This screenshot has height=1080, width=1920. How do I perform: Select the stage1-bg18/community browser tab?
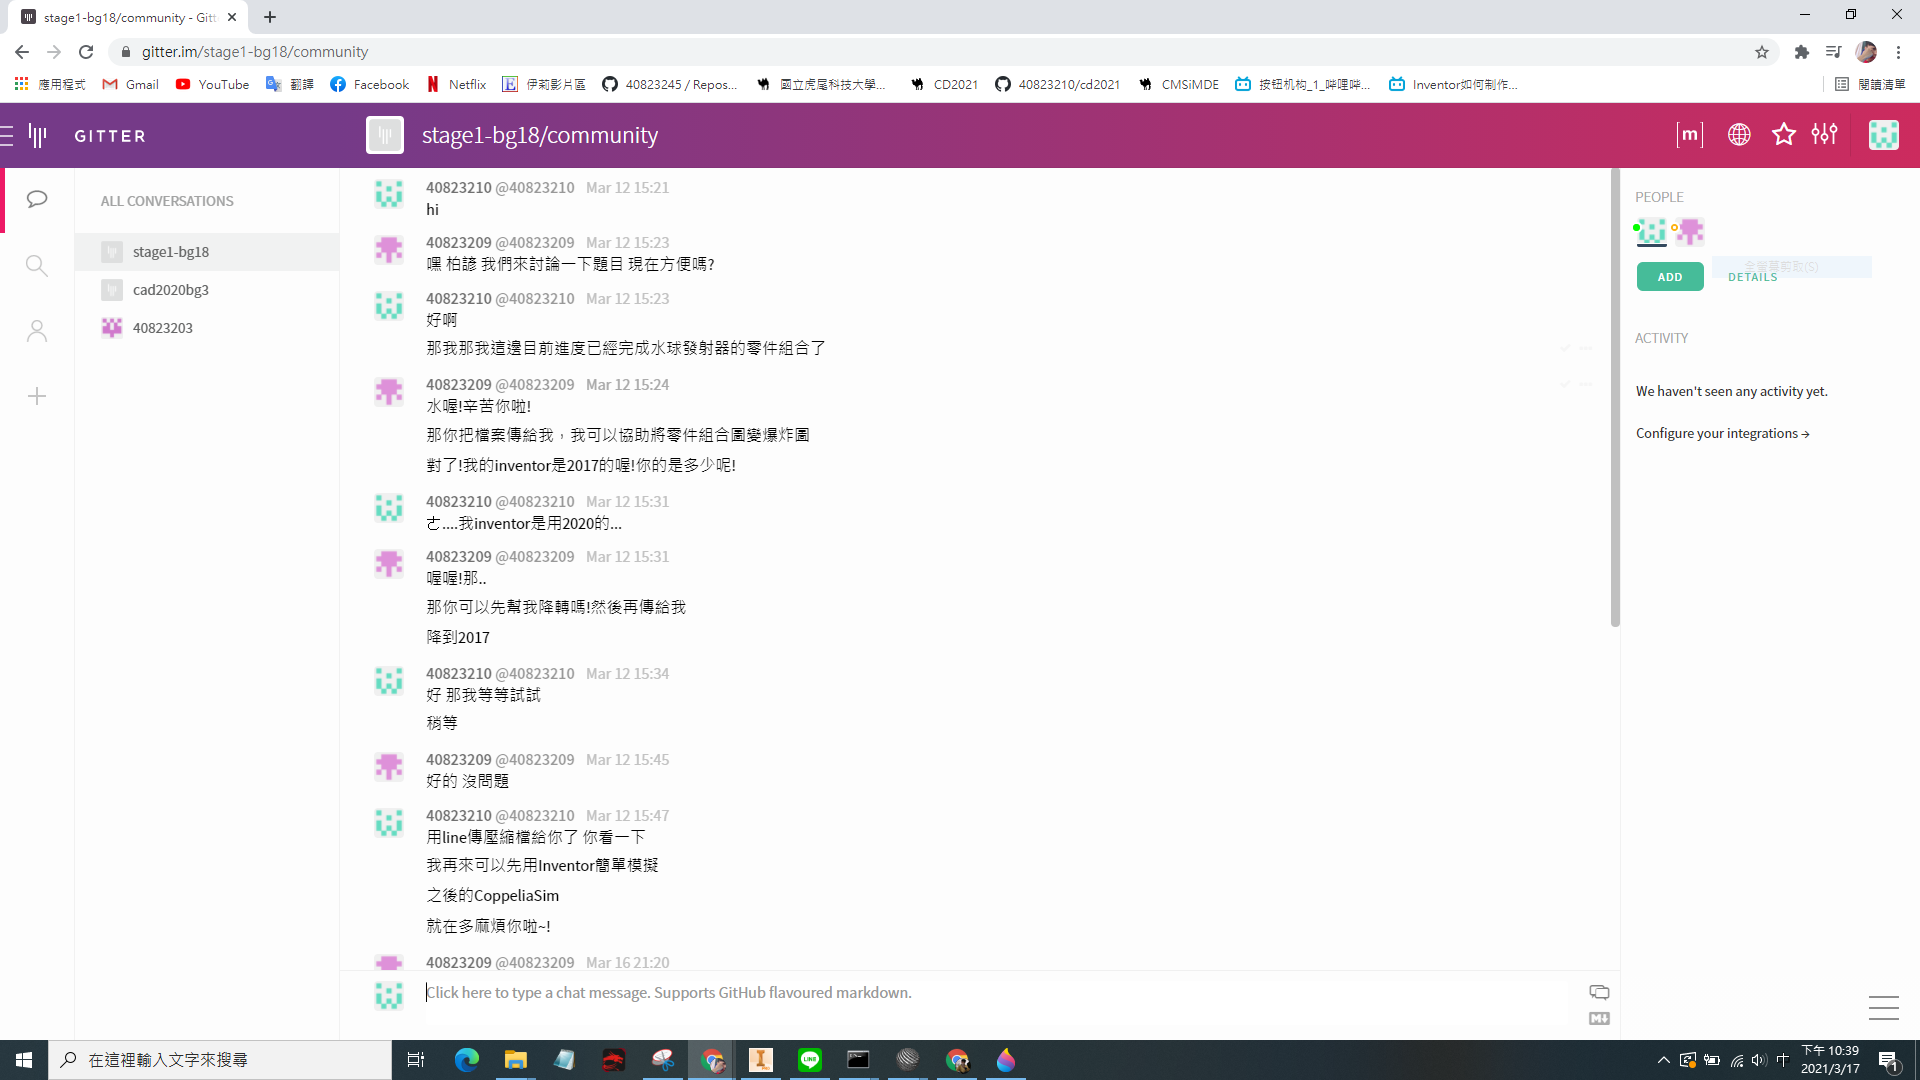click(130, 17)
